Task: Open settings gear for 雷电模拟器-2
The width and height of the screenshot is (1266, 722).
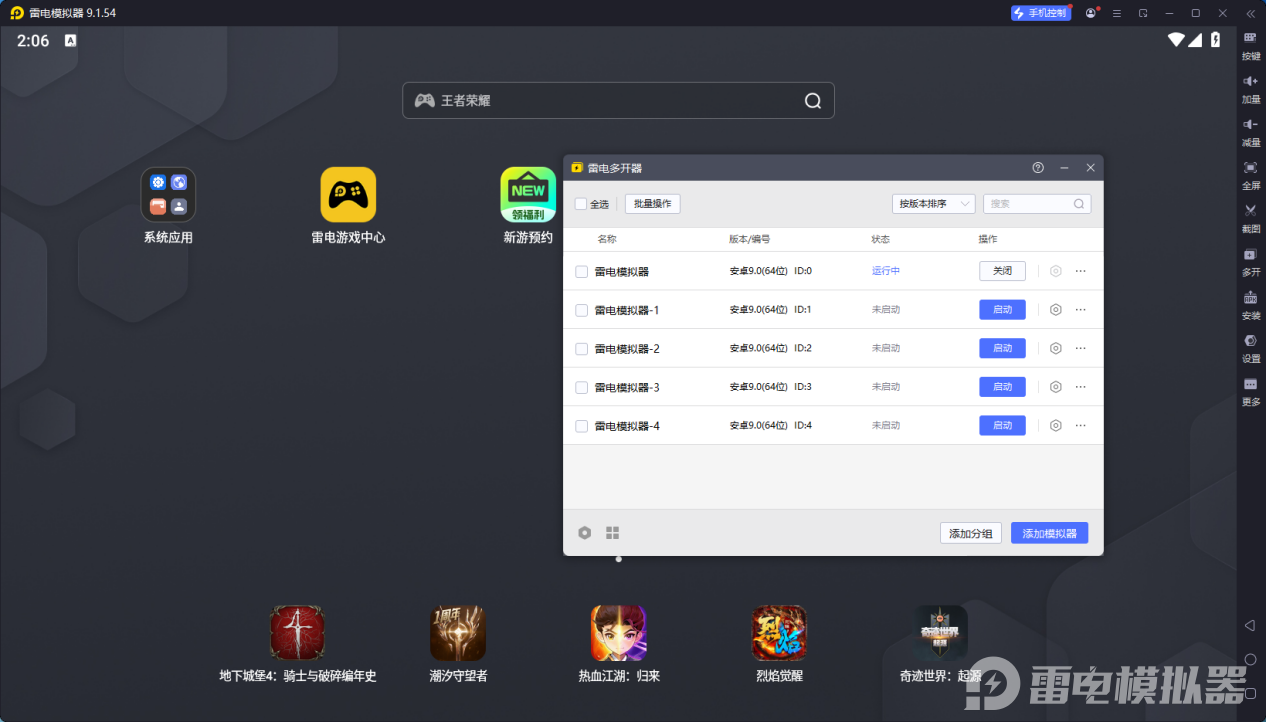Action: pos(1055,348)
